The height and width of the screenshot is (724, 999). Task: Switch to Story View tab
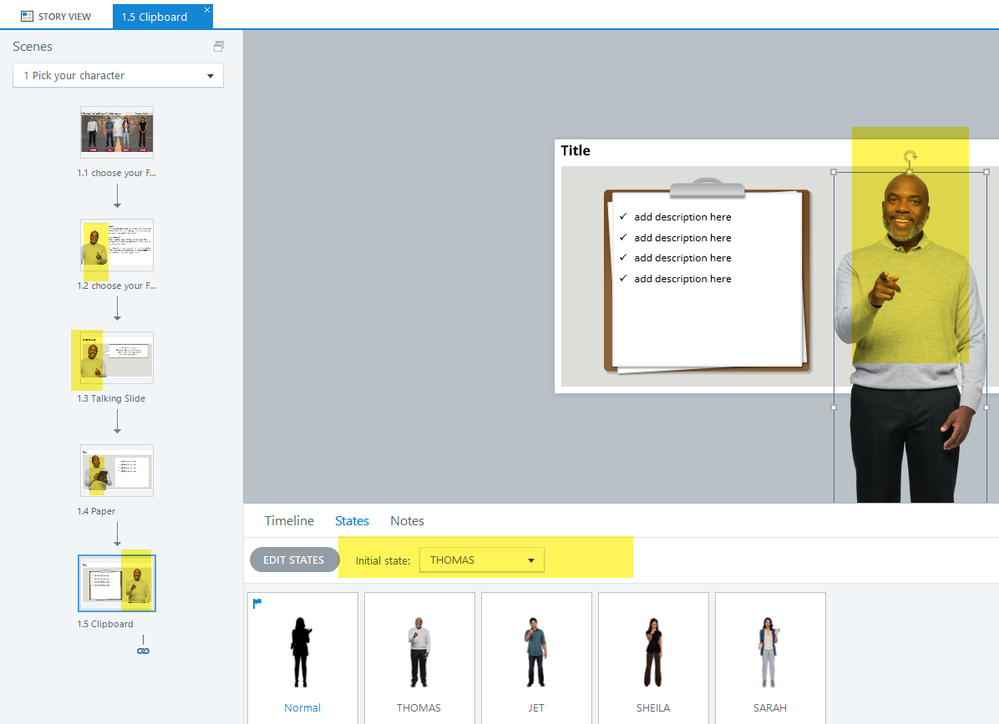[56, 17]
